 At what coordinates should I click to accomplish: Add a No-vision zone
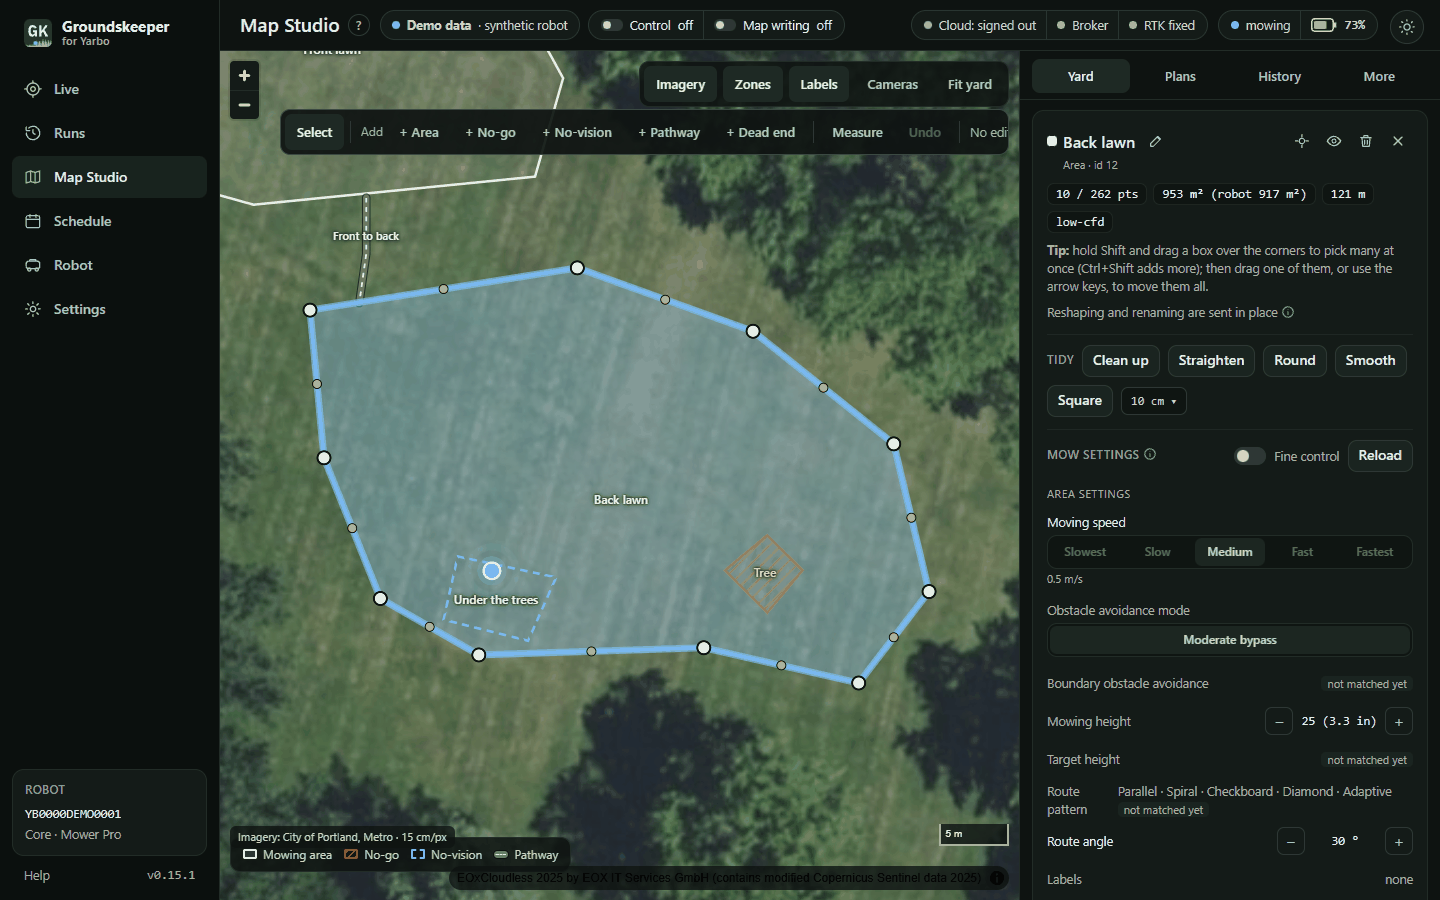pyautogui.click(x=577, y=132)
